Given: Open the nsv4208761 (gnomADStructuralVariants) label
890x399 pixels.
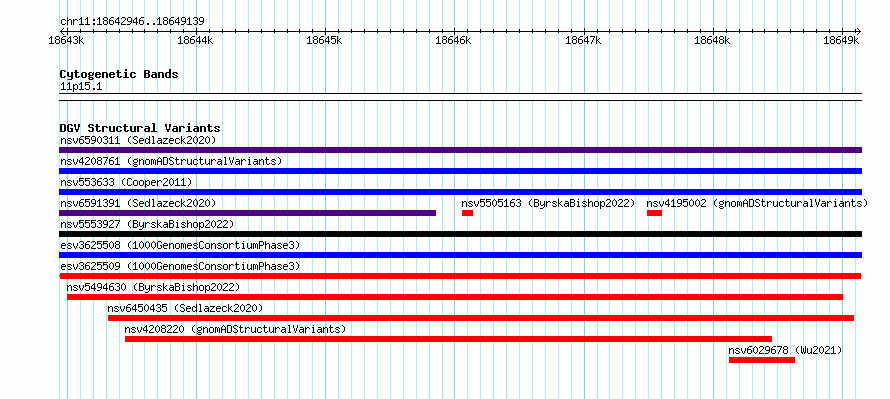Looking at the screenshot, I should (171, 161).
